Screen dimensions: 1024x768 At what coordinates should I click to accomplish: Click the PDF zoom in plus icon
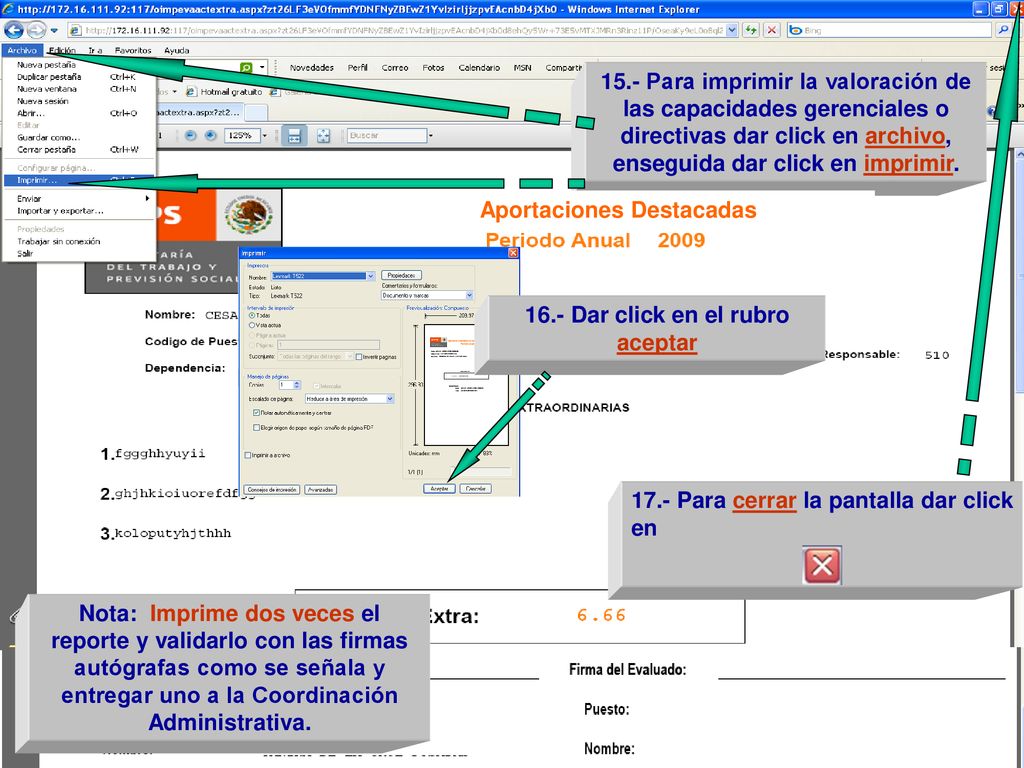(x=210, y=136)
